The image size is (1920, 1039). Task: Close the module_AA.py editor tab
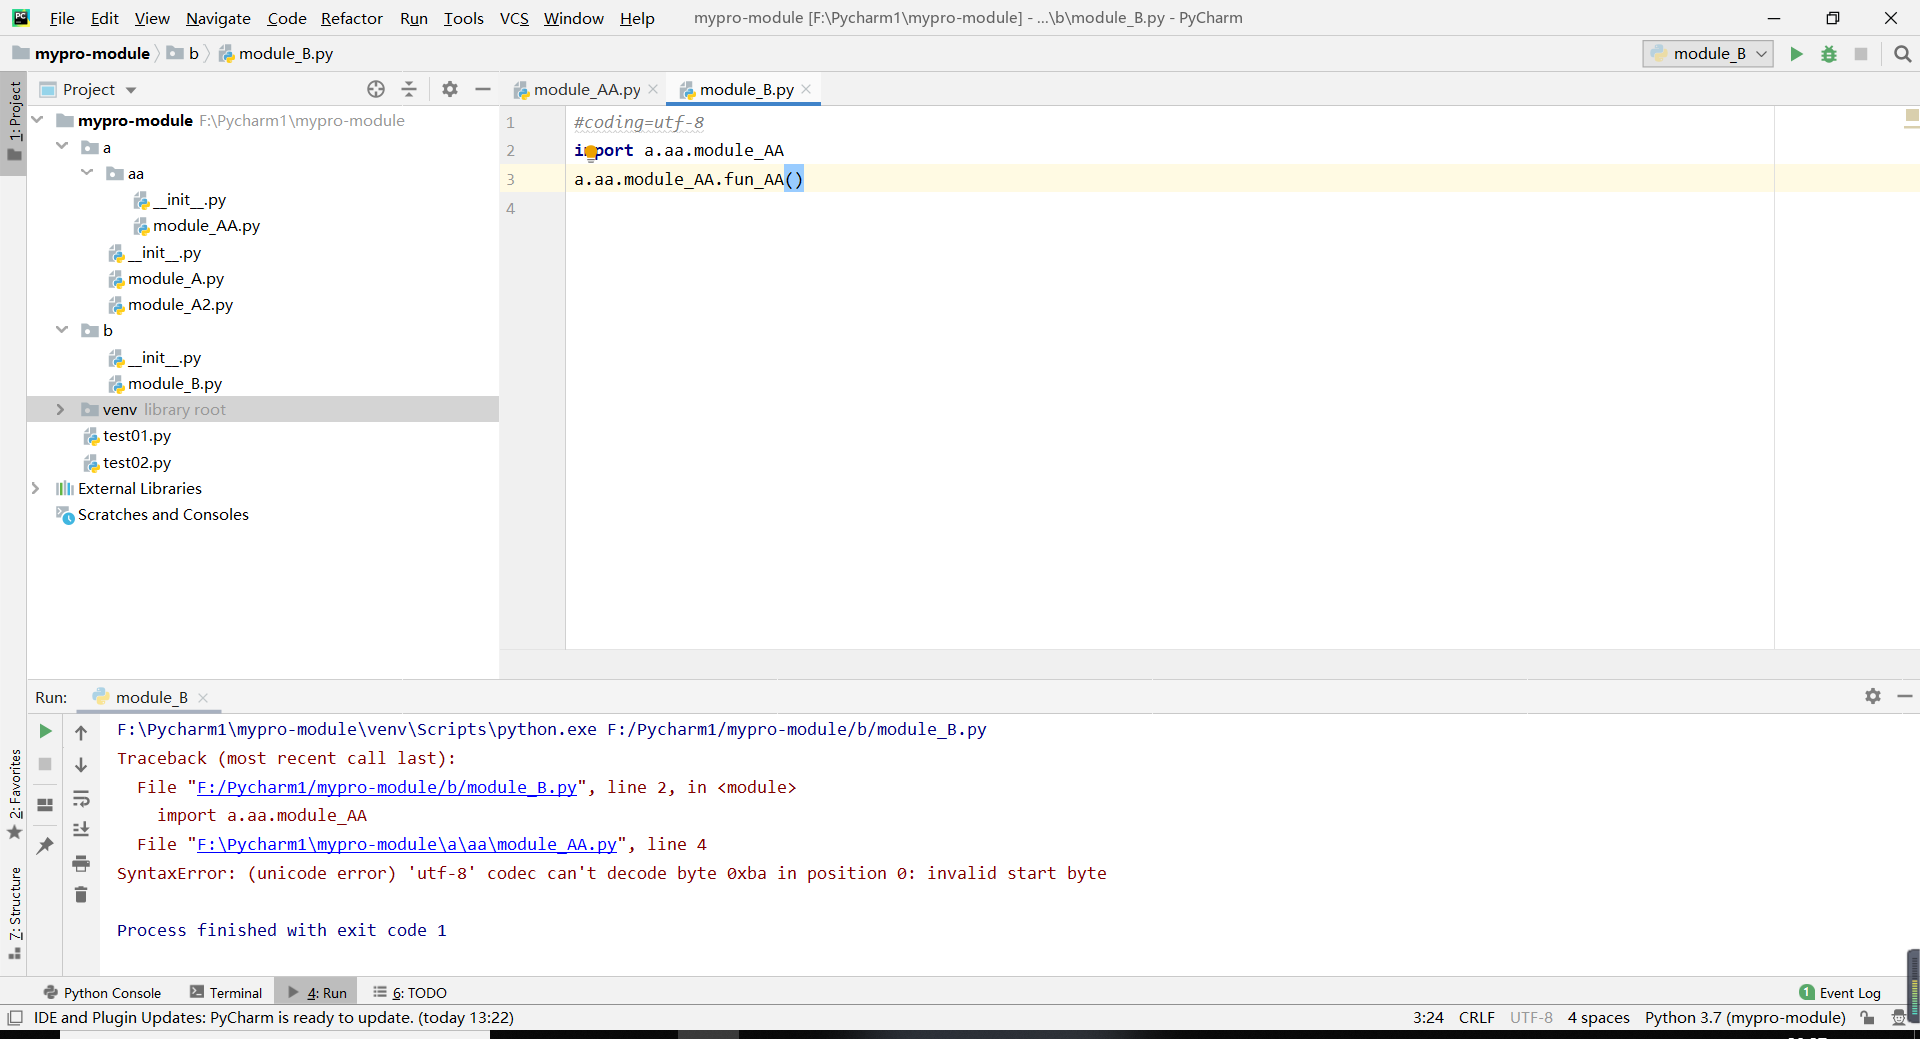pos(653,89)
